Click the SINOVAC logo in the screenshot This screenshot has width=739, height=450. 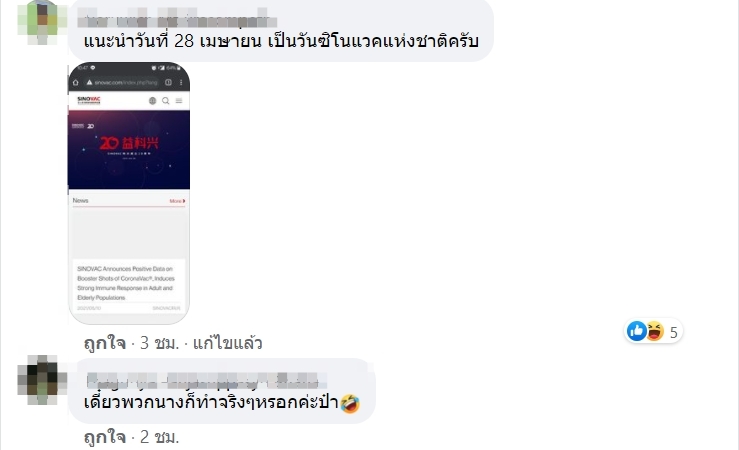pyautogui.click(x=89, y=100)
